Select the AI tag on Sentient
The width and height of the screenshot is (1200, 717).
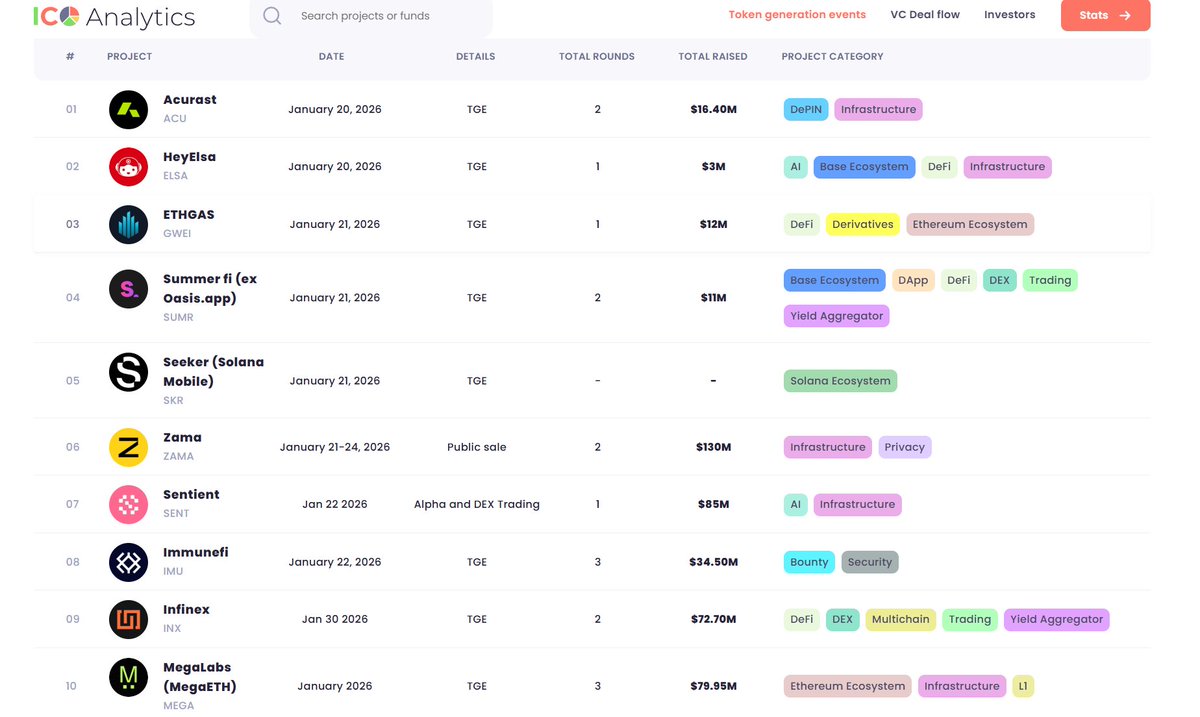click(796, 504)
